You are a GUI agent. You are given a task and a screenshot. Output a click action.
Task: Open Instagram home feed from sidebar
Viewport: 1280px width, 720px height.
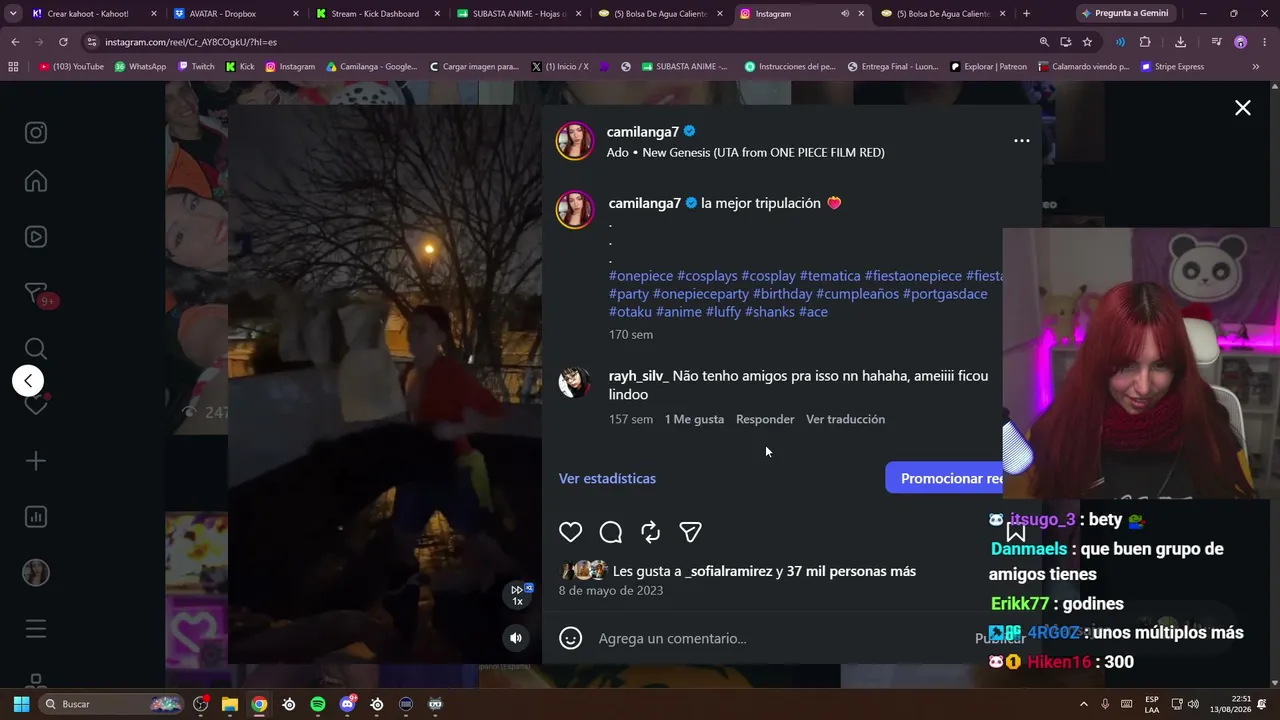pyautogui.click(x=36, y=181)
